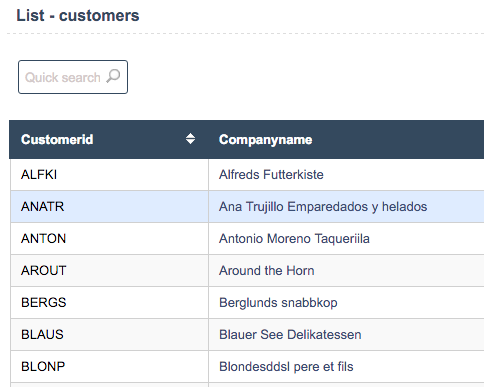Select the AROUT customer ID
Viewport: 484px width, 387px height.
point(44,271)
